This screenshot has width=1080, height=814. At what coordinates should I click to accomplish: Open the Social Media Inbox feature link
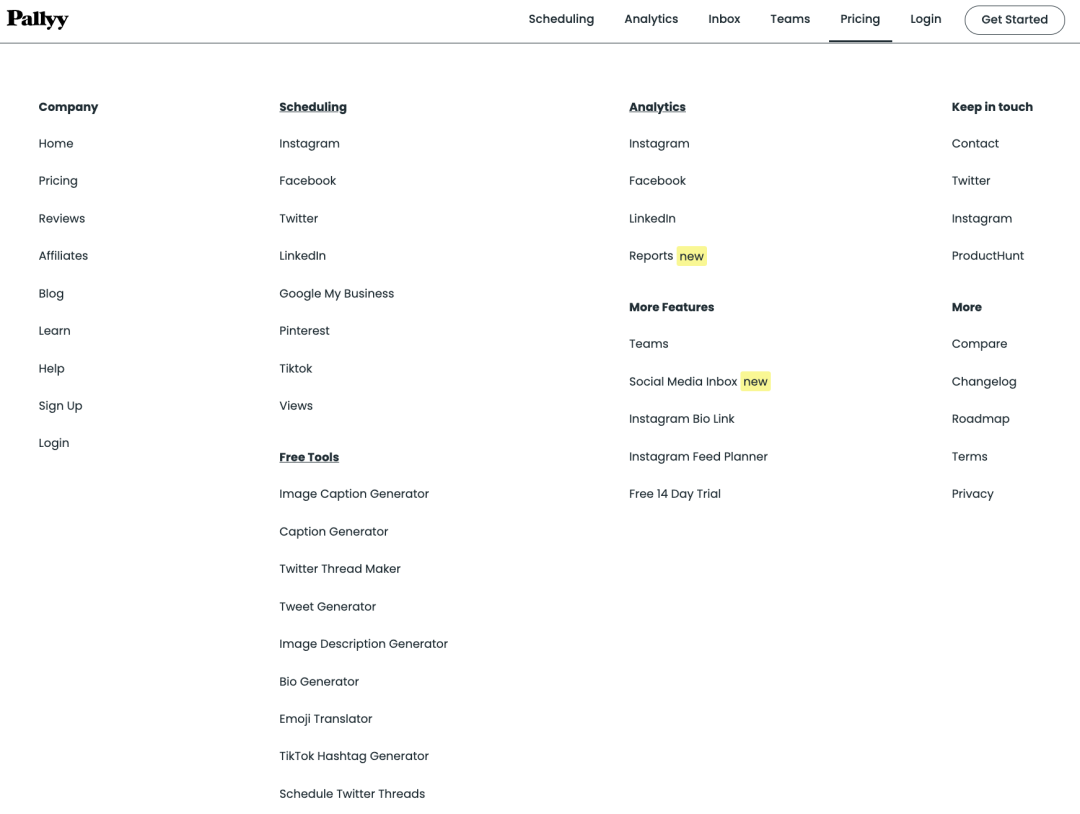click(683, 382)
